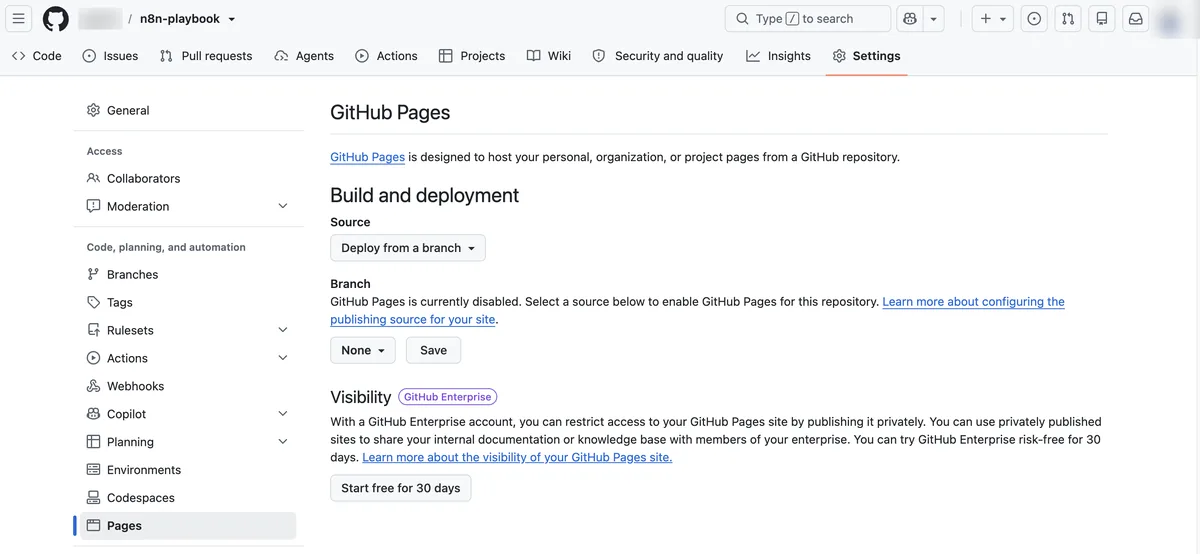The height and width of the screenshot is (554, 1200).
Task: Open the Deploy from a branch dropdown
Action: [408, 248]
